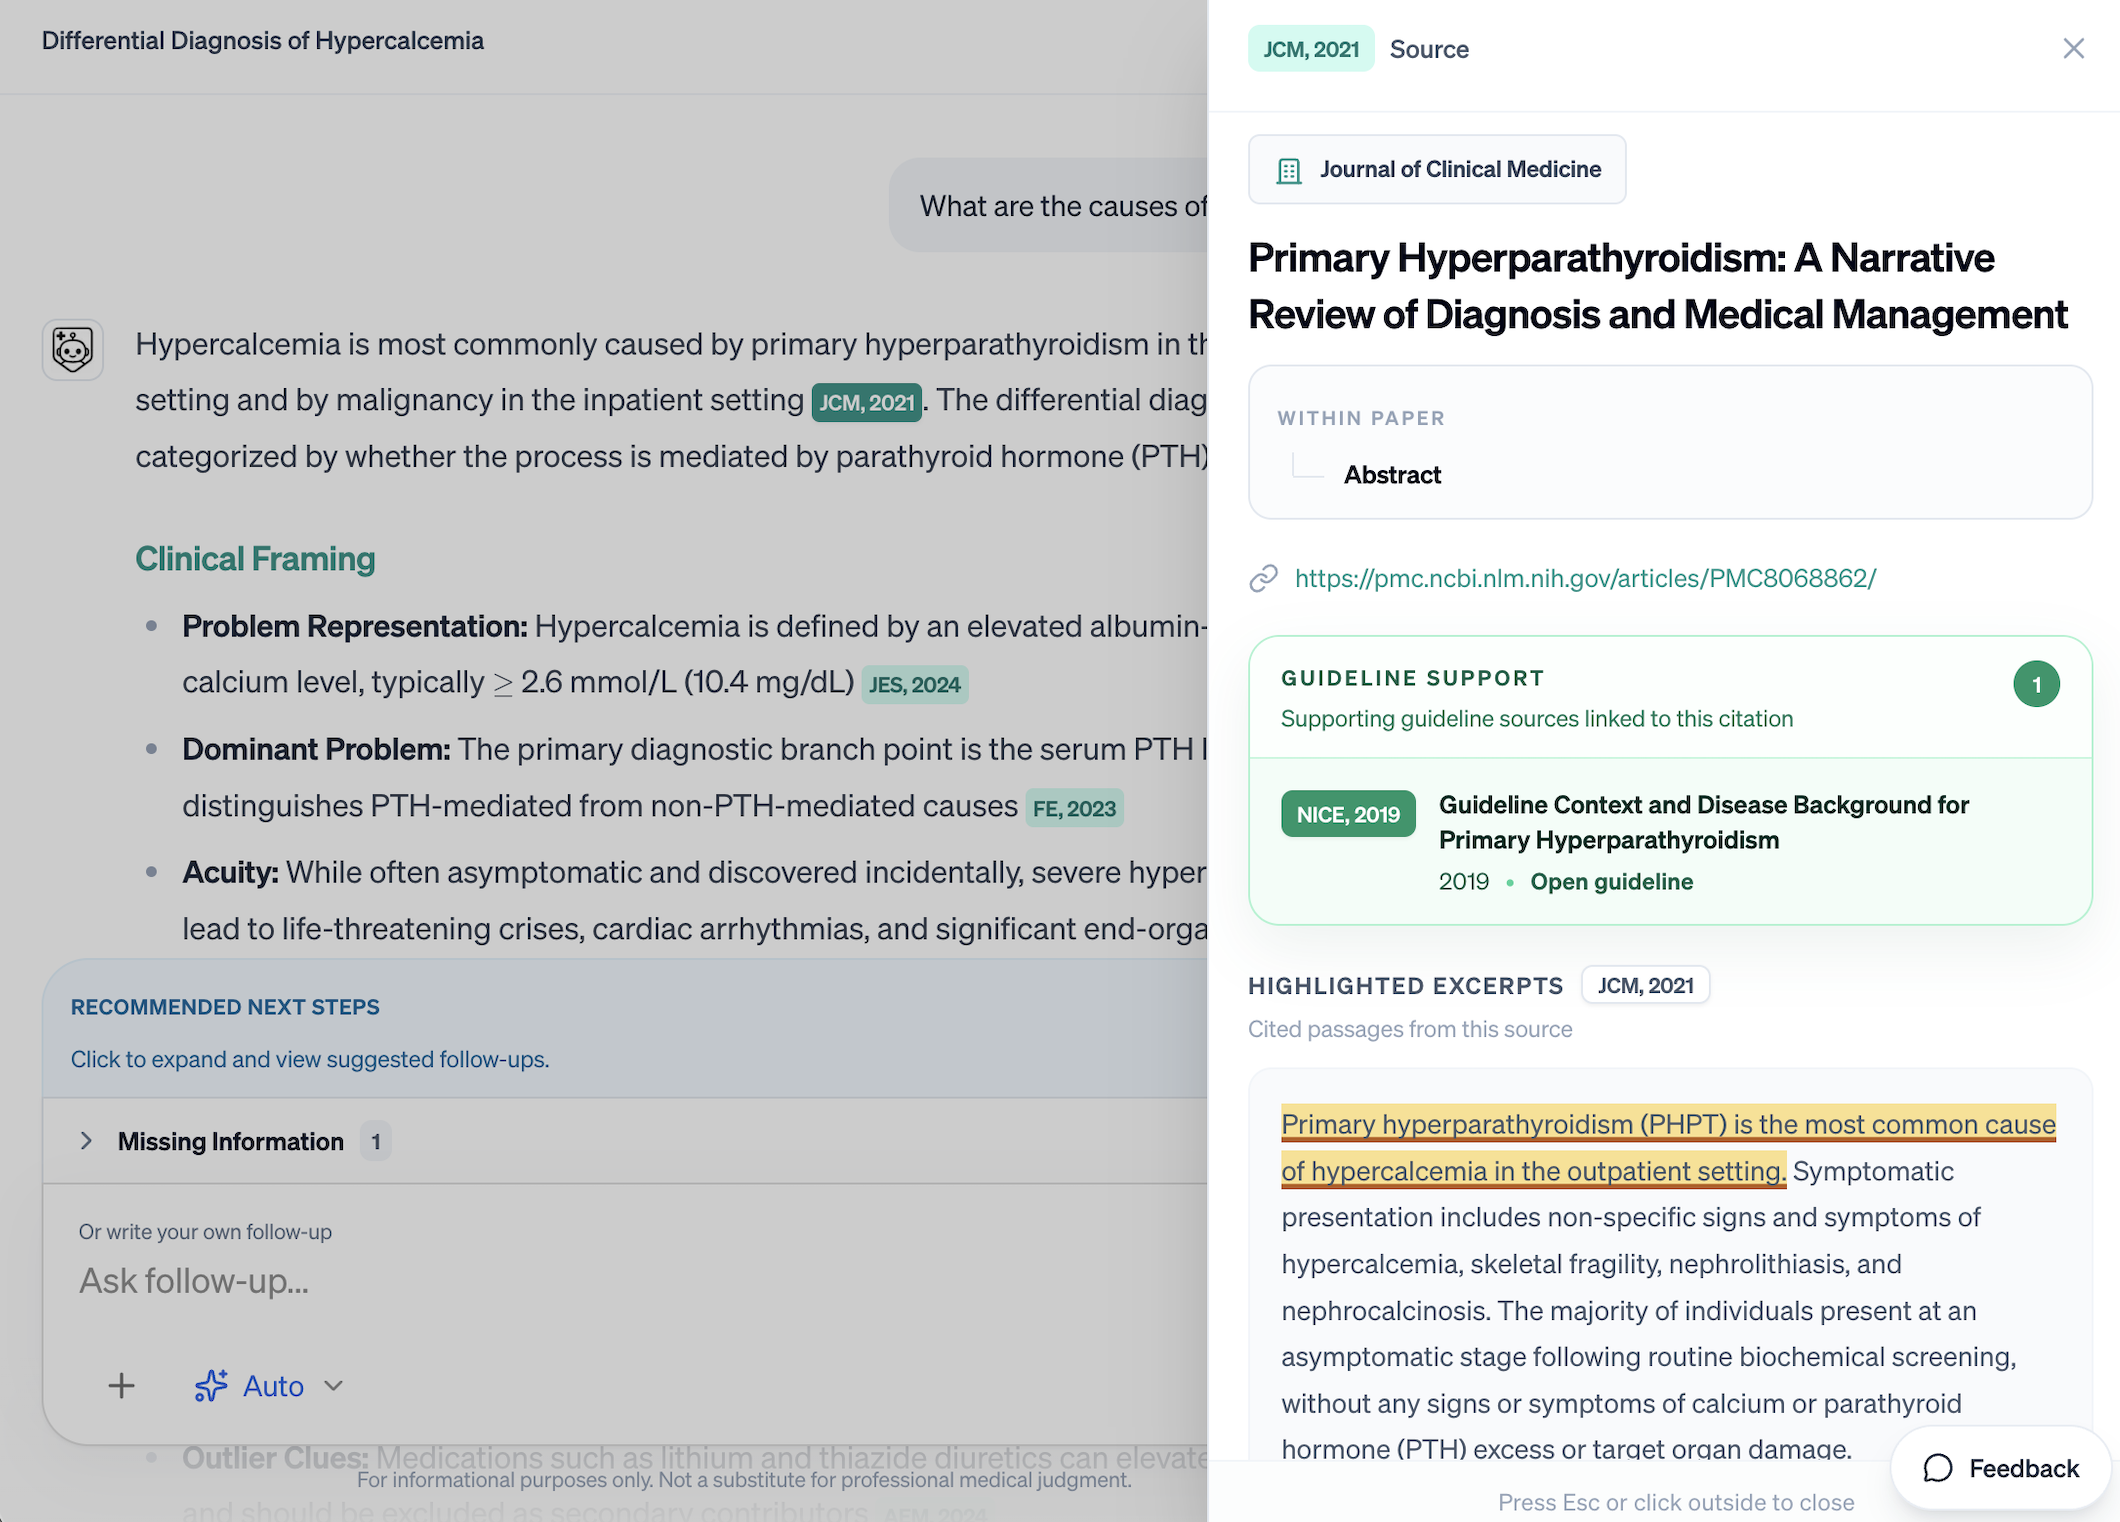Viewport: 2120px width, 1522px height.
Task: Click the FE, 2023 citation tag
Action: (1074, 808)
